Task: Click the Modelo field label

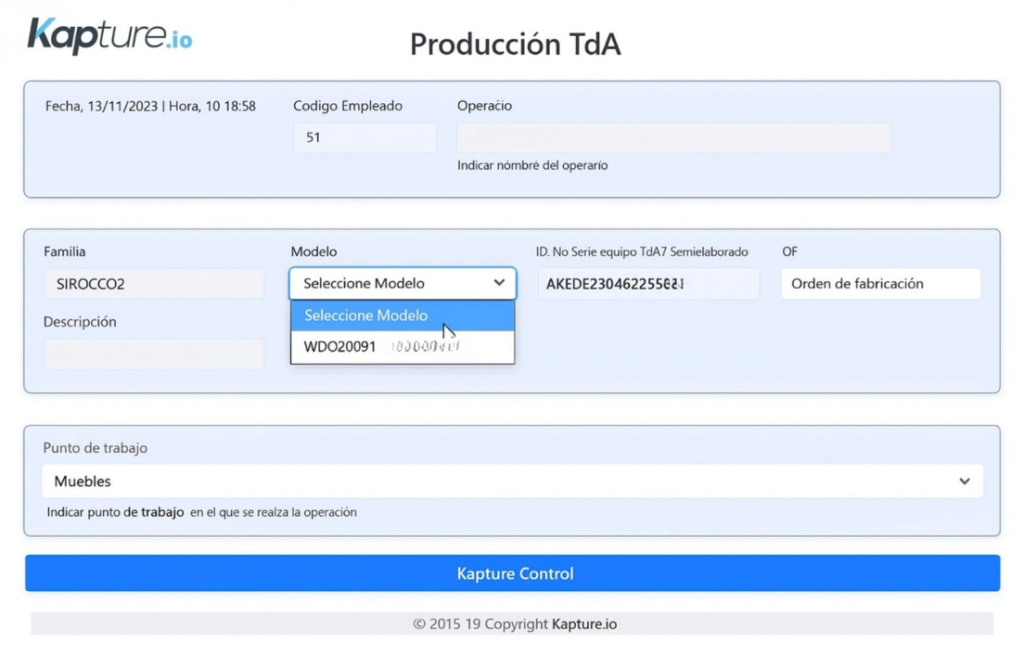Action: click(313, 251)
